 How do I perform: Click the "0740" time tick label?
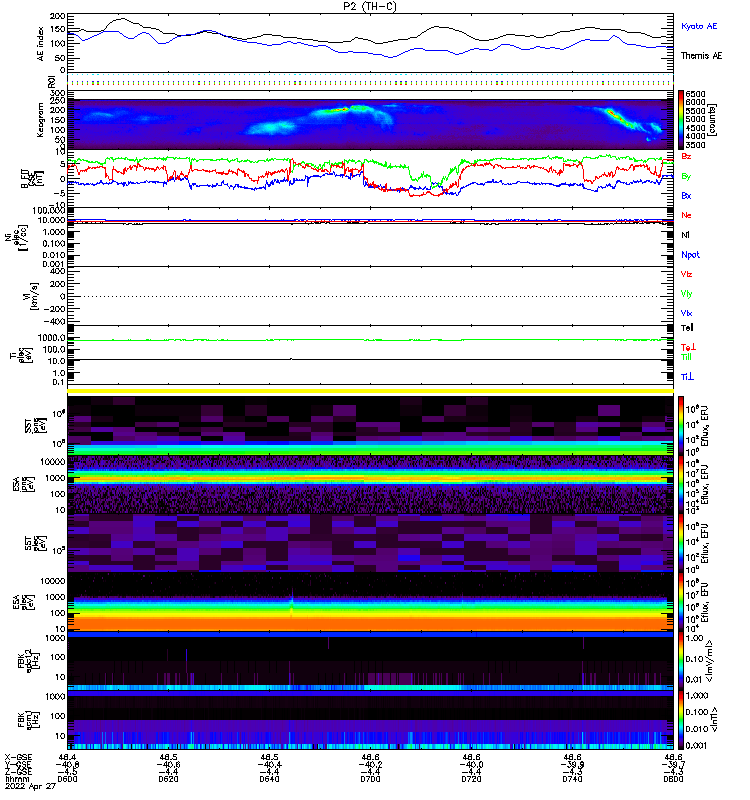(x=572, y=779)
